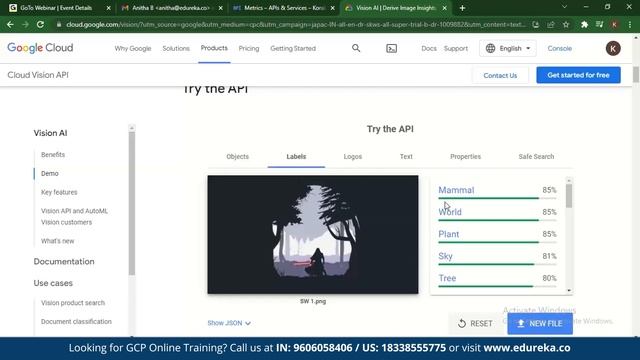Click the left sidebar scrollbar
The image size is (640, 360).
[x=131, y=202]
